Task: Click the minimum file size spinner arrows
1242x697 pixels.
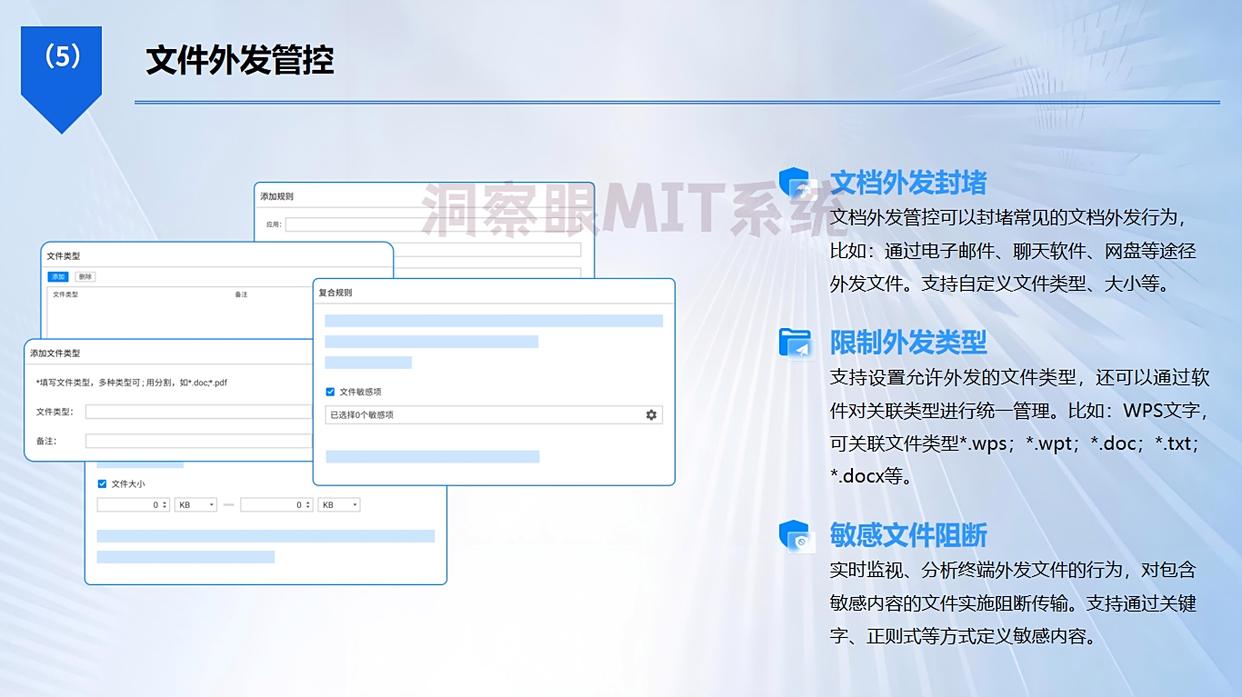Action: pos(166,505)
